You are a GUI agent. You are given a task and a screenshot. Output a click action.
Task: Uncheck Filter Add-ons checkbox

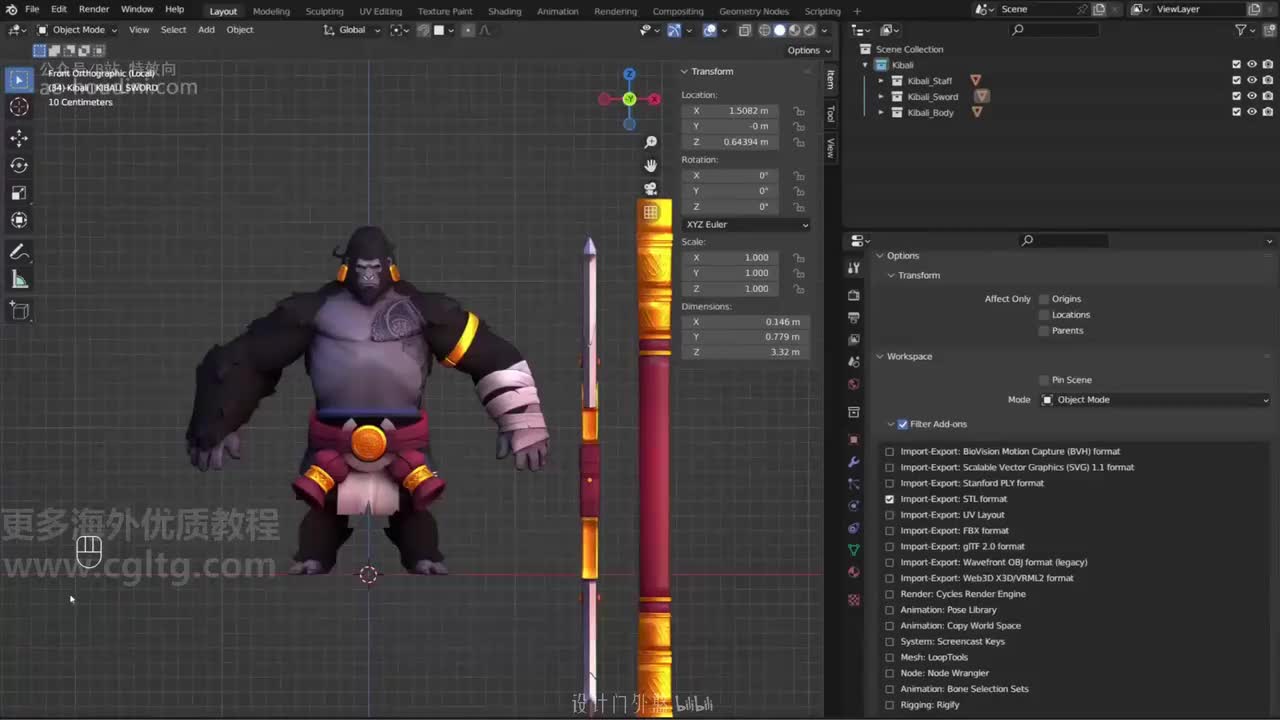(903, 424)
